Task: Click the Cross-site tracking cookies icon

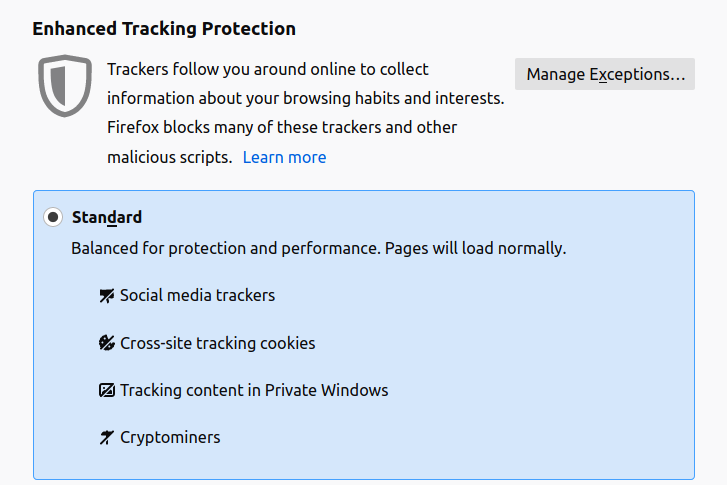Action: tap(107, 343)
